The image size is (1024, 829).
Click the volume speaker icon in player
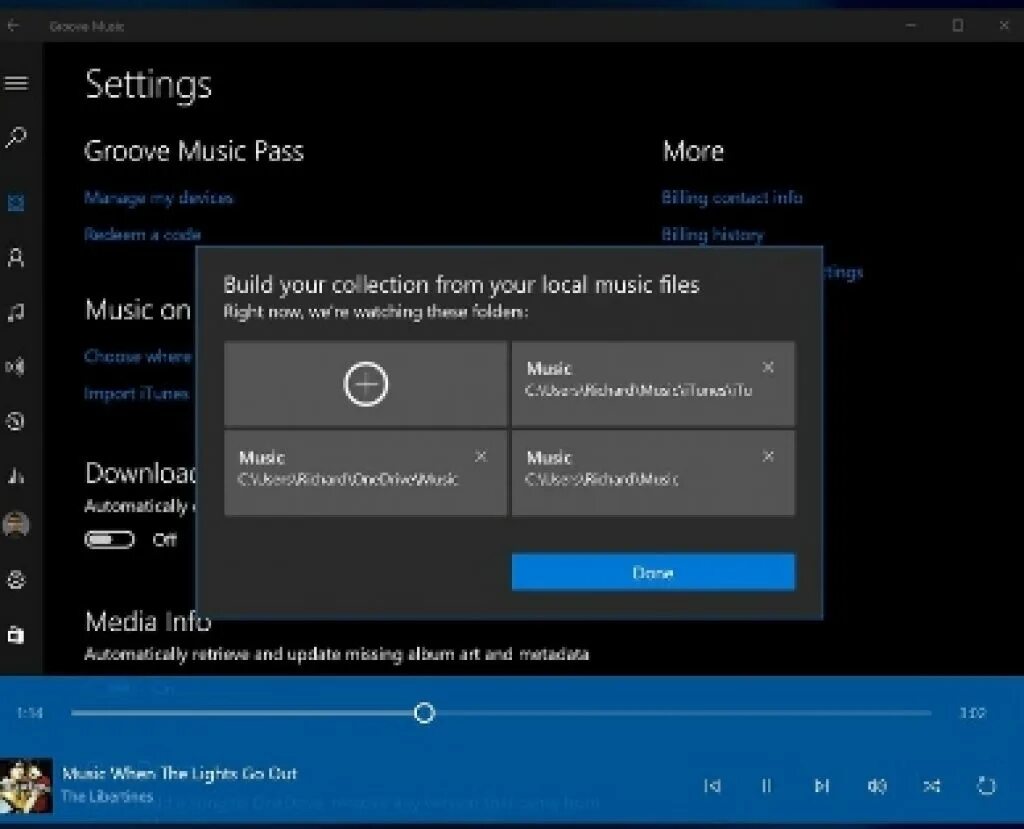(x=876, y=785)
